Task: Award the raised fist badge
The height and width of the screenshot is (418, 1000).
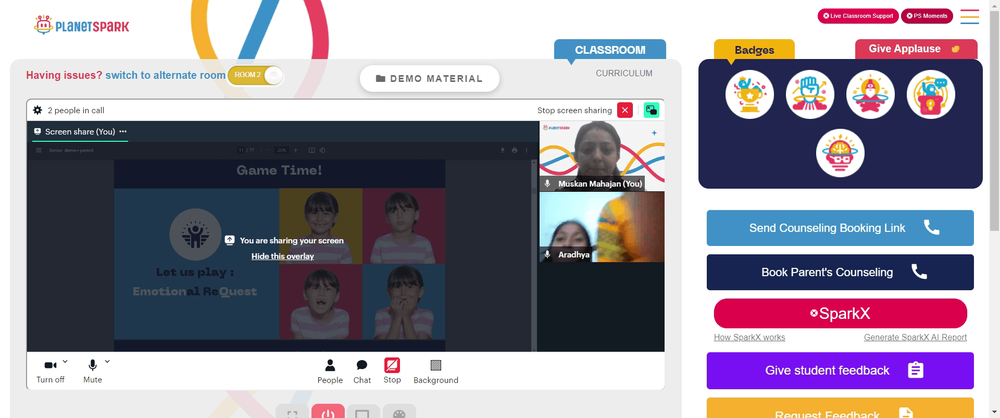Action: (810, 94)
